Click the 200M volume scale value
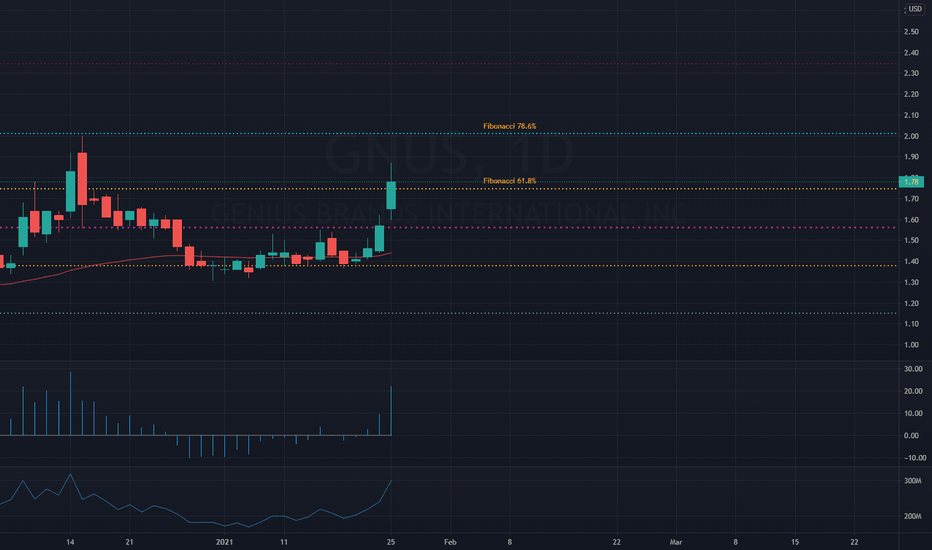Image resolution: width=932 pixels, height=550 pixels. pyautogui.click(x=912, y=516)
